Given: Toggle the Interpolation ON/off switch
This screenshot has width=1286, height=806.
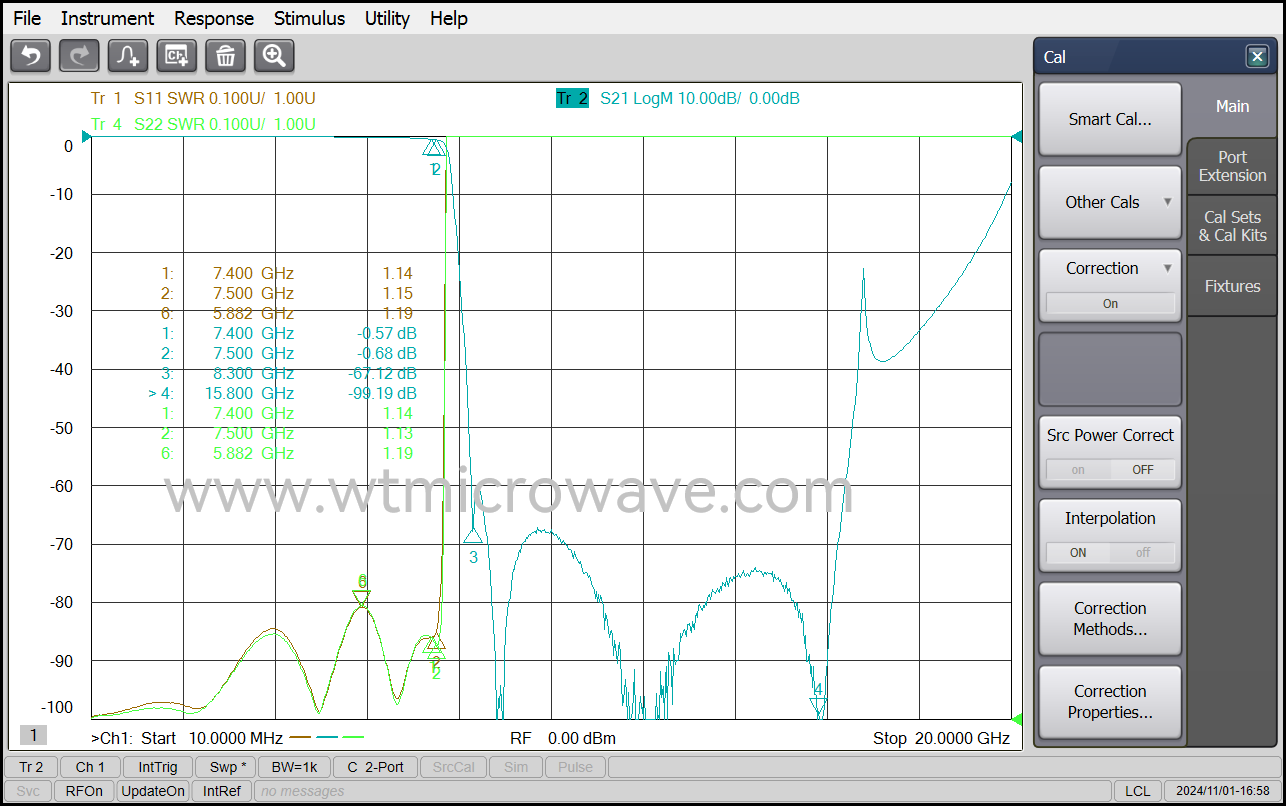Looking at the screenshot, I should tap(1110, 552).
